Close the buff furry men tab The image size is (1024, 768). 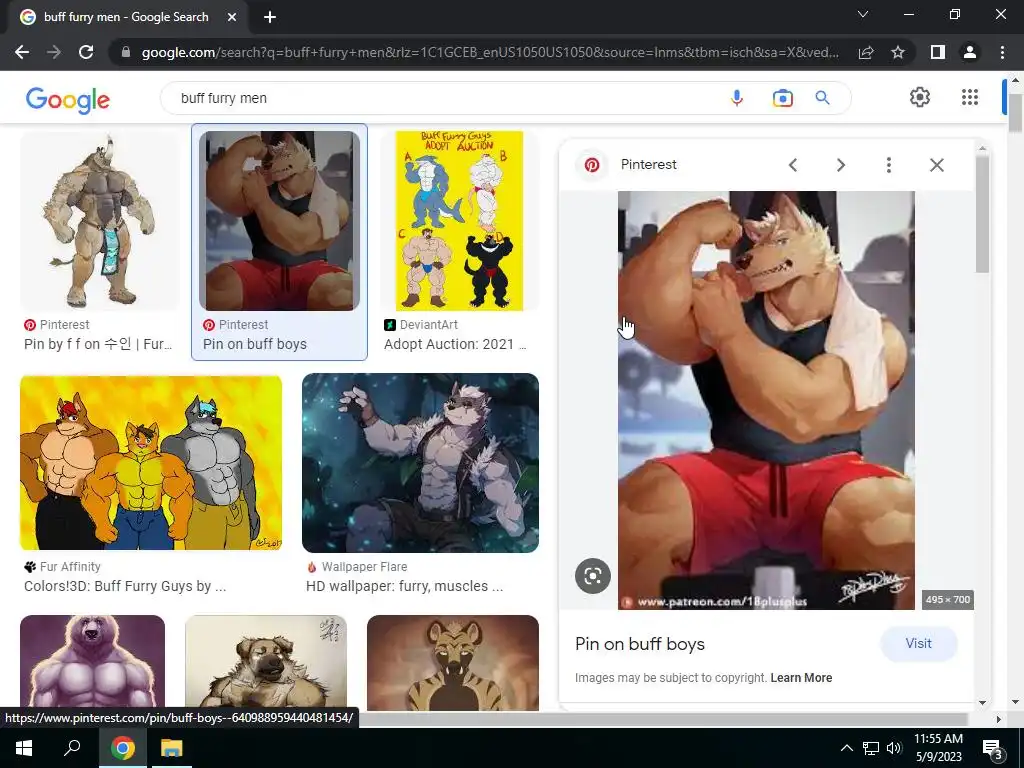[232, 17]
